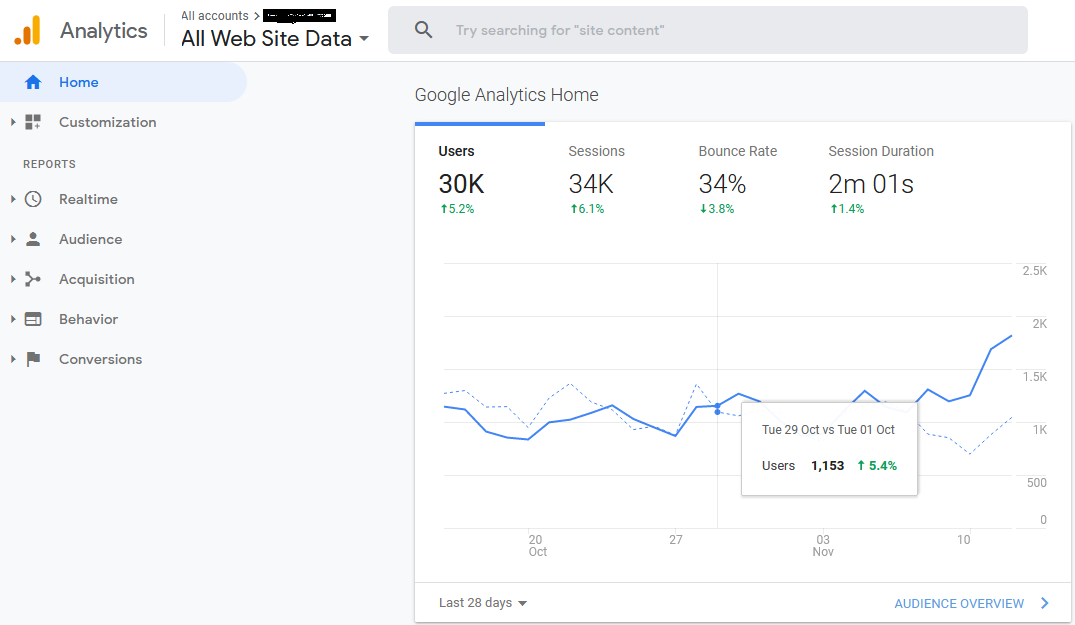Expand the Realtime reports
Viewport: 1075px width, 625px height.
[13, 199]
